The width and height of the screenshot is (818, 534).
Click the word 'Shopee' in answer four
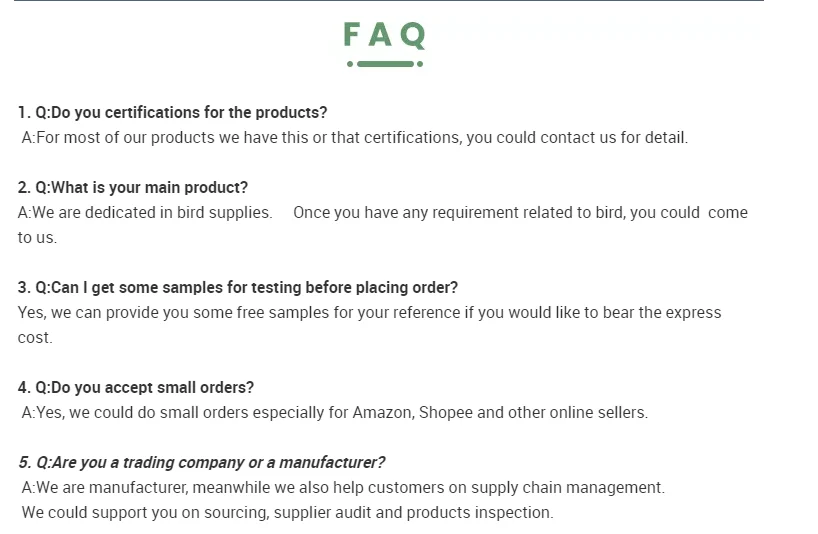point(445,412)
